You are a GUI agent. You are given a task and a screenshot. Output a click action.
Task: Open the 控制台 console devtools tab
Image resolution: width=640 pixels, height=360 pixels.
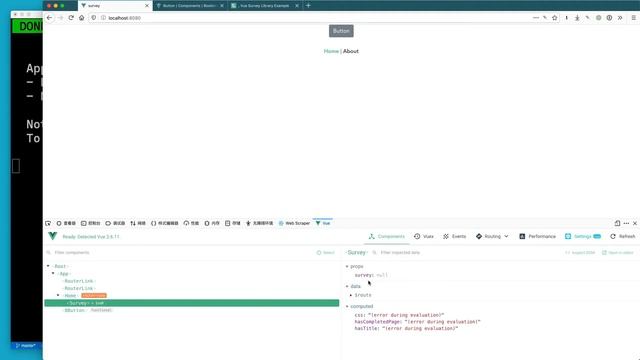tap(91, 223)
